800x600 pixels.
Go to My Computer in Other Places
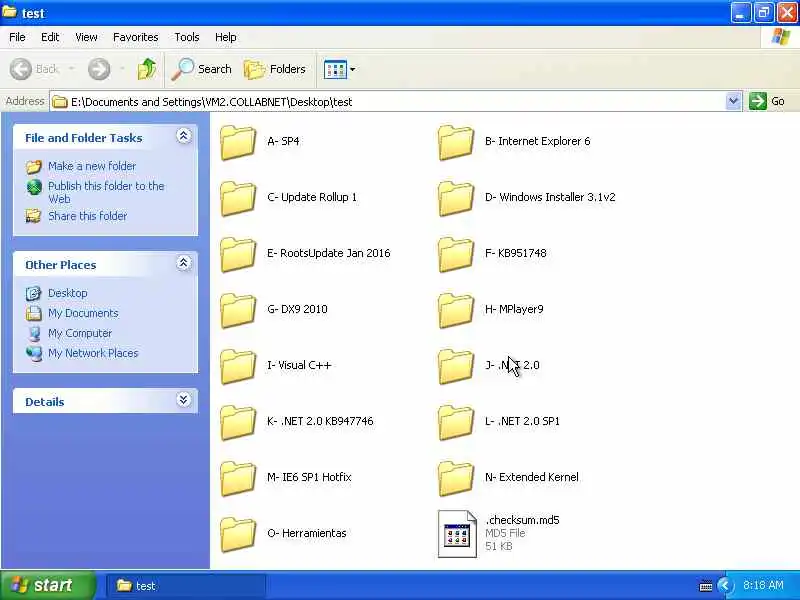(x=80, y=333)
